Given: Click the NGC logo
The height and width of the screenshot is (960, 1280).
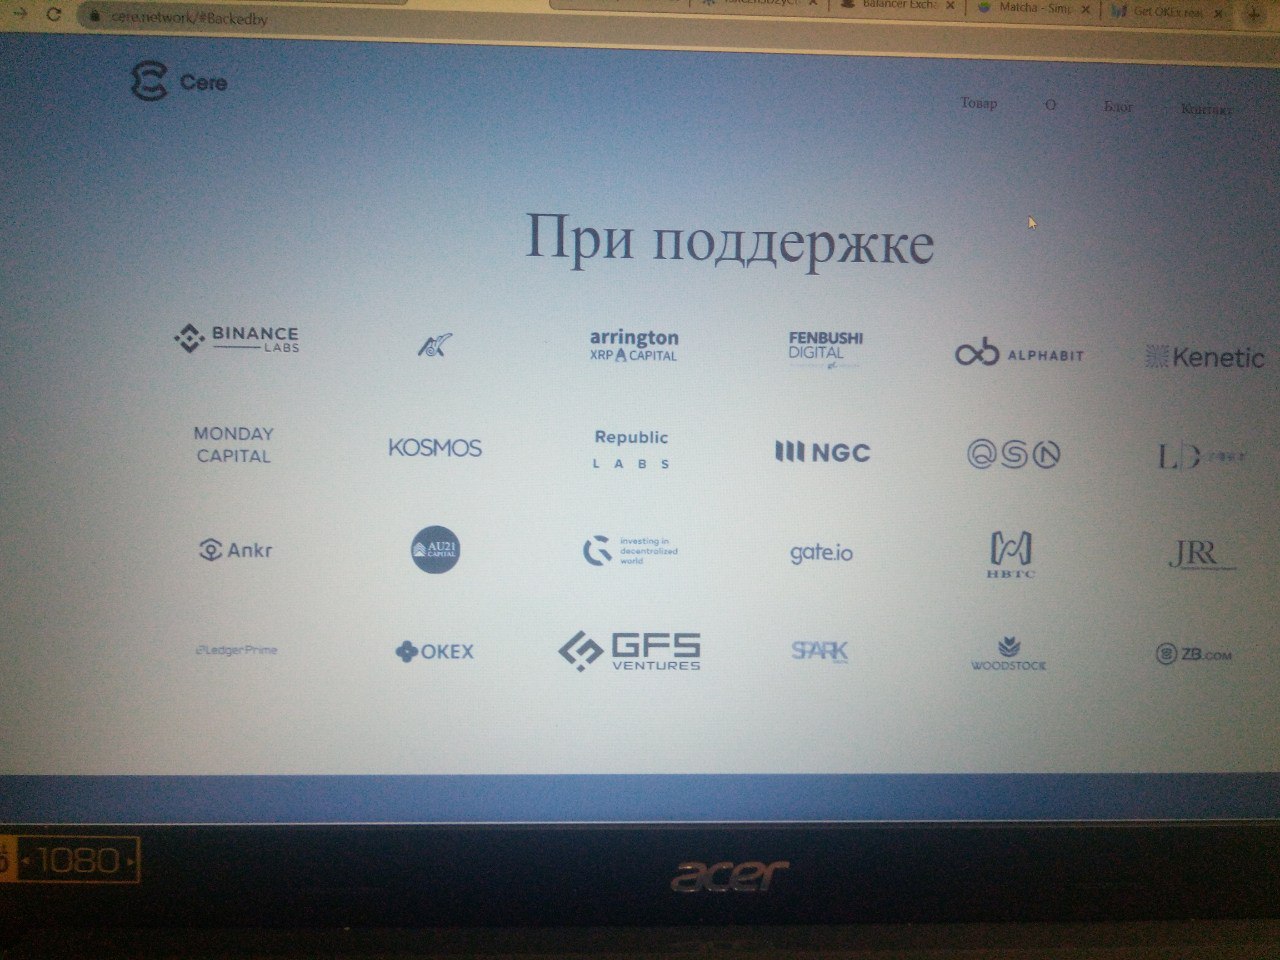Looking at the screenshot, I should click(x=822, y=452).
